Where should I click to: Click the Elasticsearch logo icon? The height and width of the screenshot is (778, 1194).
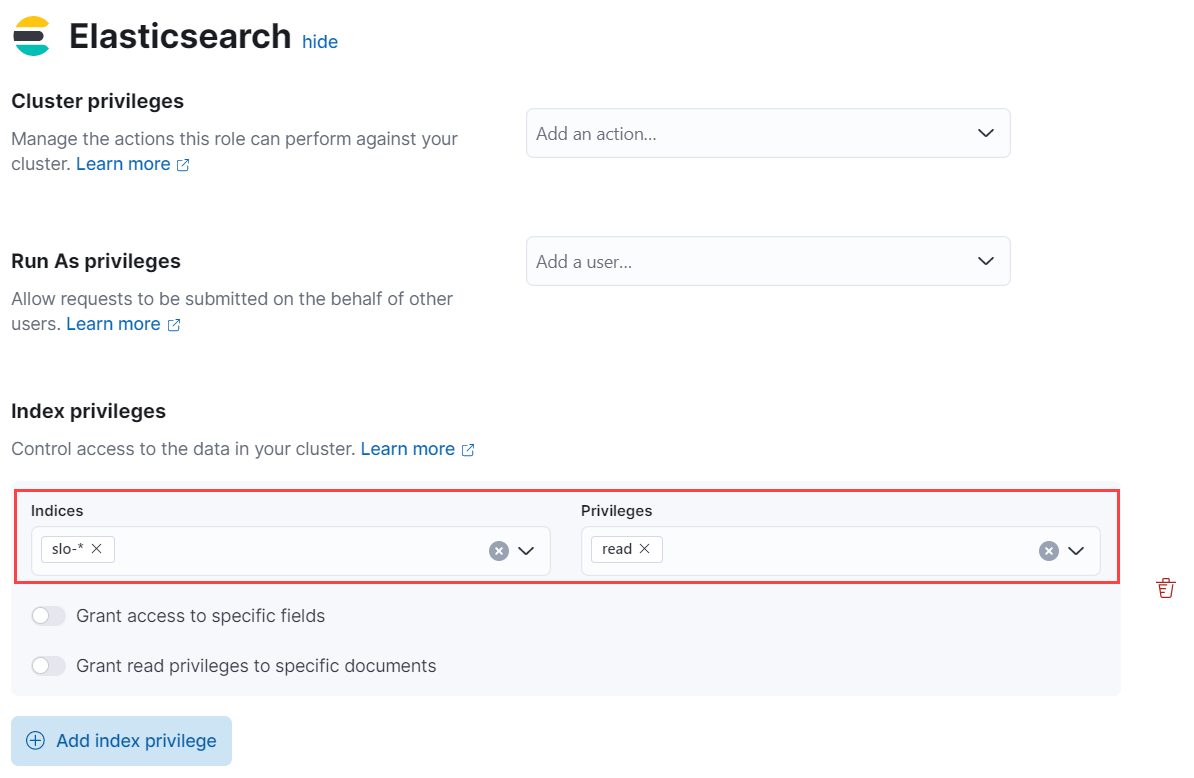point(31,36)
